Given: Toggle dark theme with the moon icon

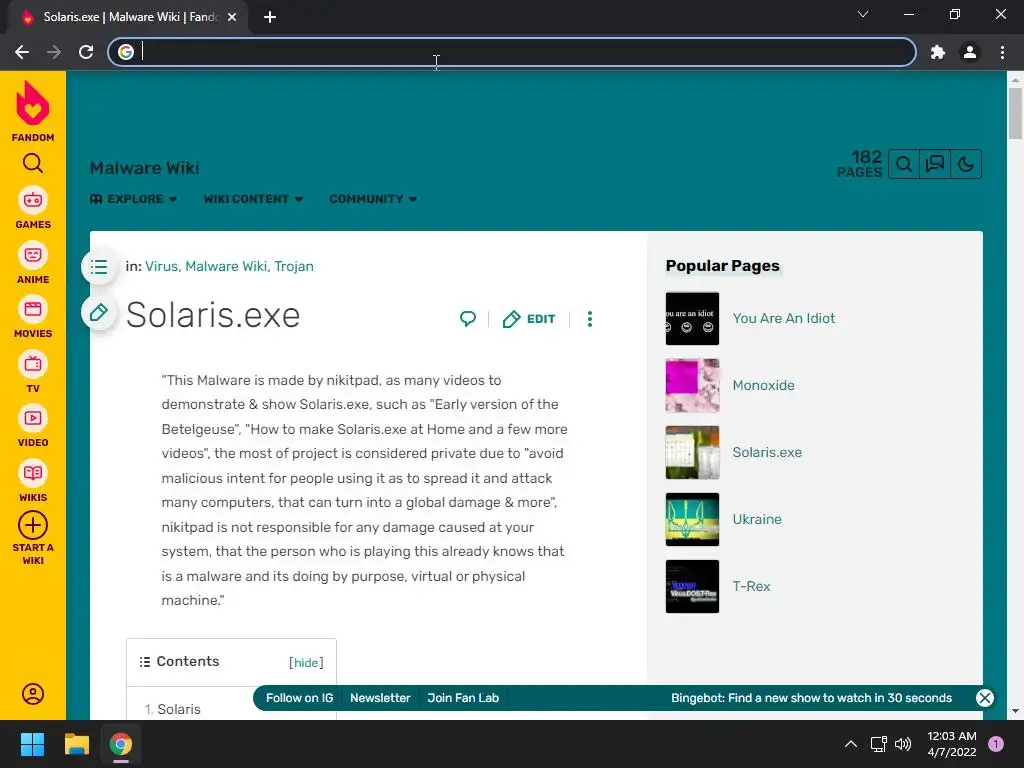Looking at the screenshot, I should pos(966,164).
